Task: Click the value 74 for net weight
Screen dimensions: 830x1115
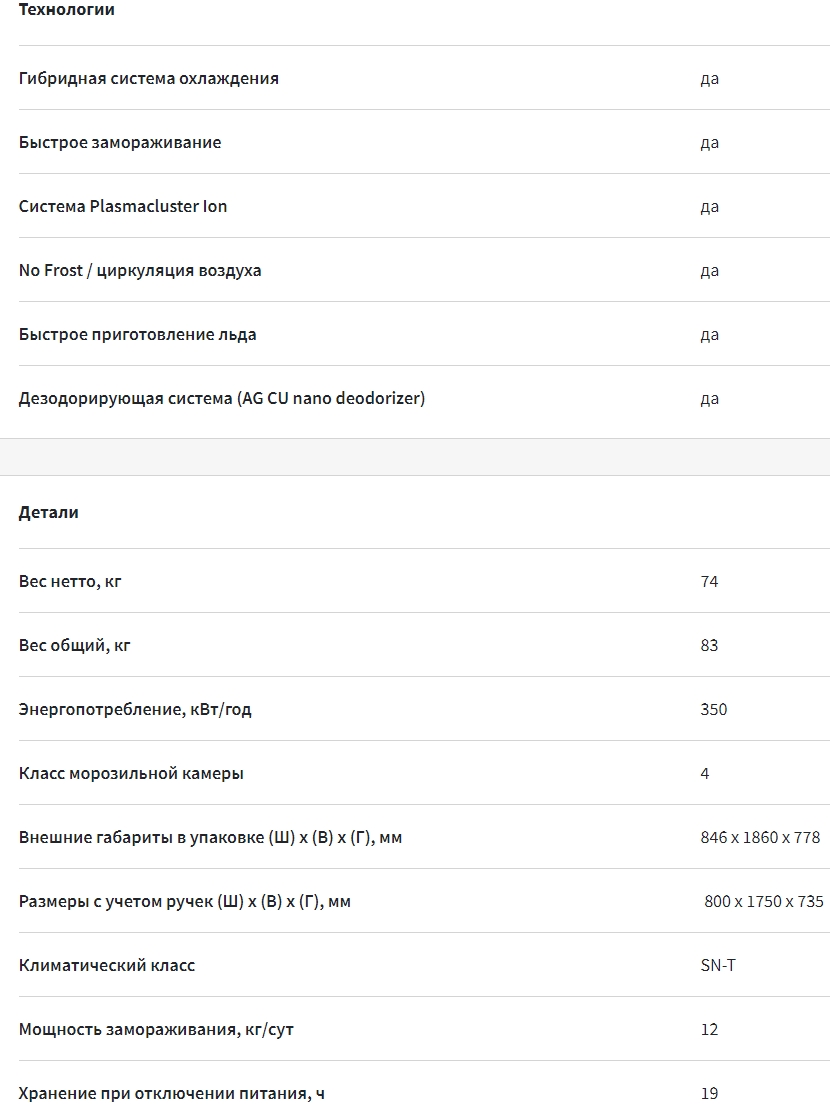Action: point(709,581)
